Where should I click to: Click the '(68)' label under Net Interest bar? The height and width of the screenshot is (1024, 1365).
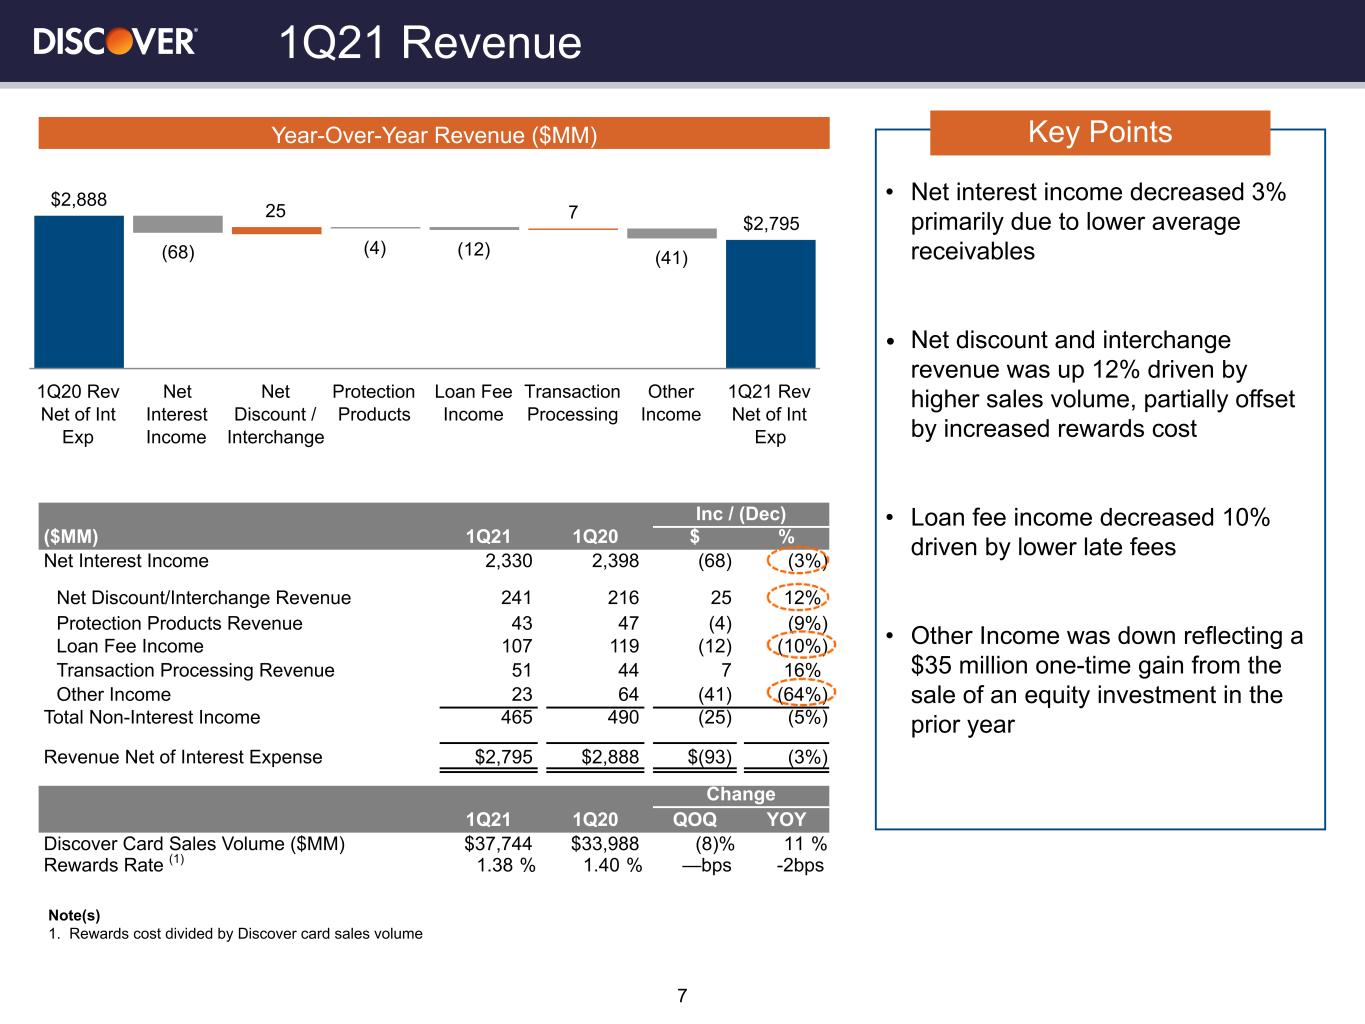tap(178, 252)
